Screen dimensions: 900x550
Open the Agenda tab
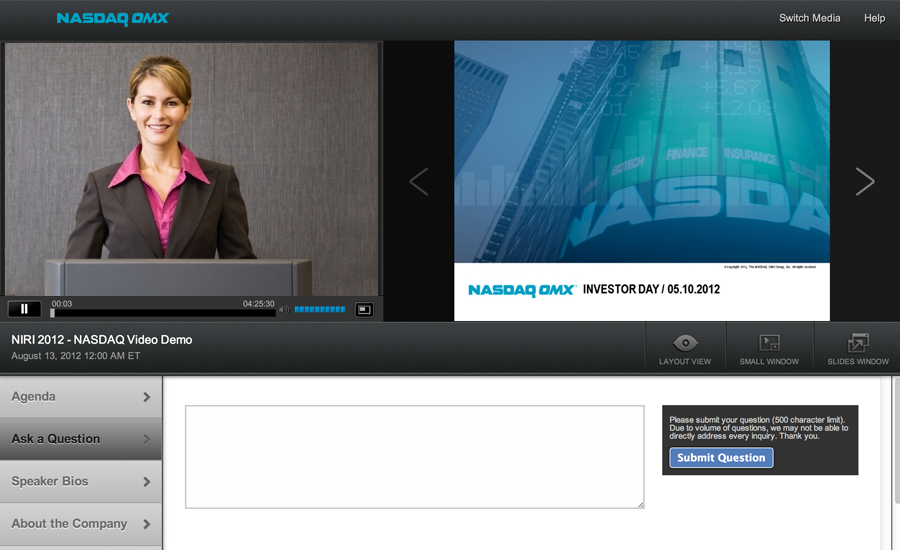point(81,397)
